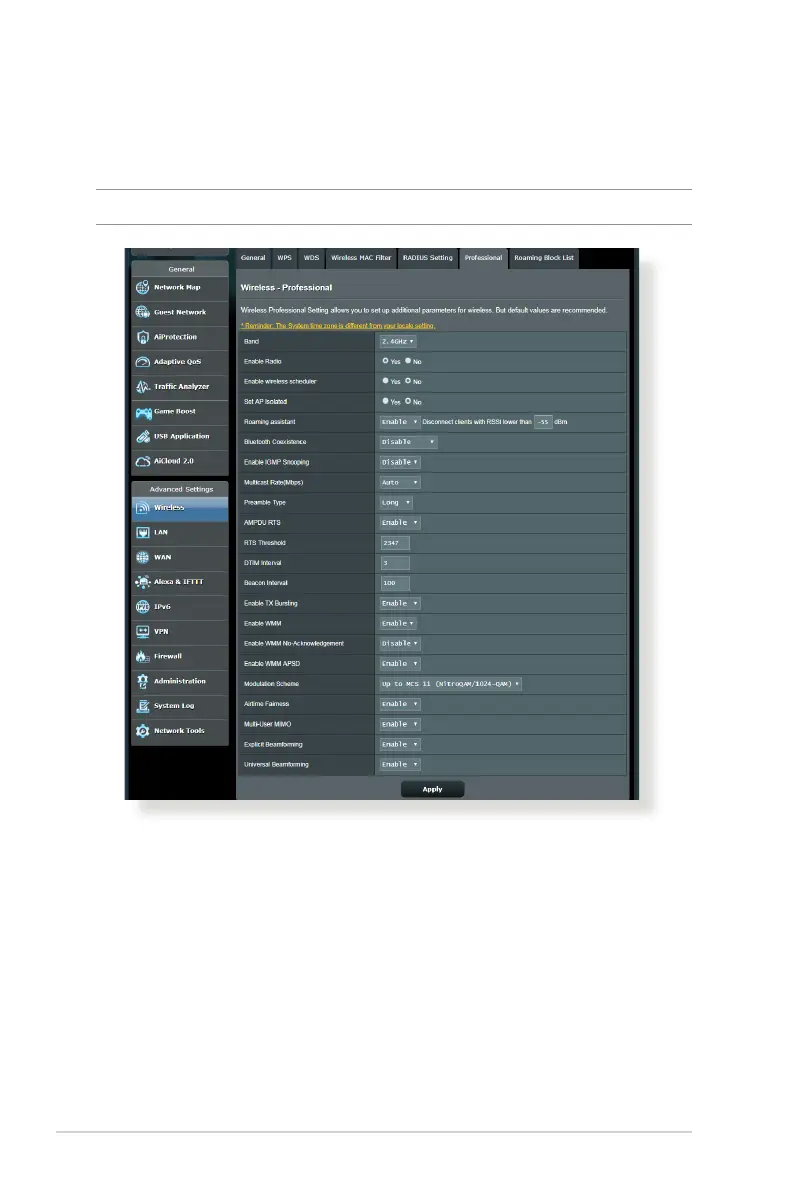Screen dimensions: 794x1196
Task: Expand WMM No-Acknowledgement dropdown
Action: point(400,644)
